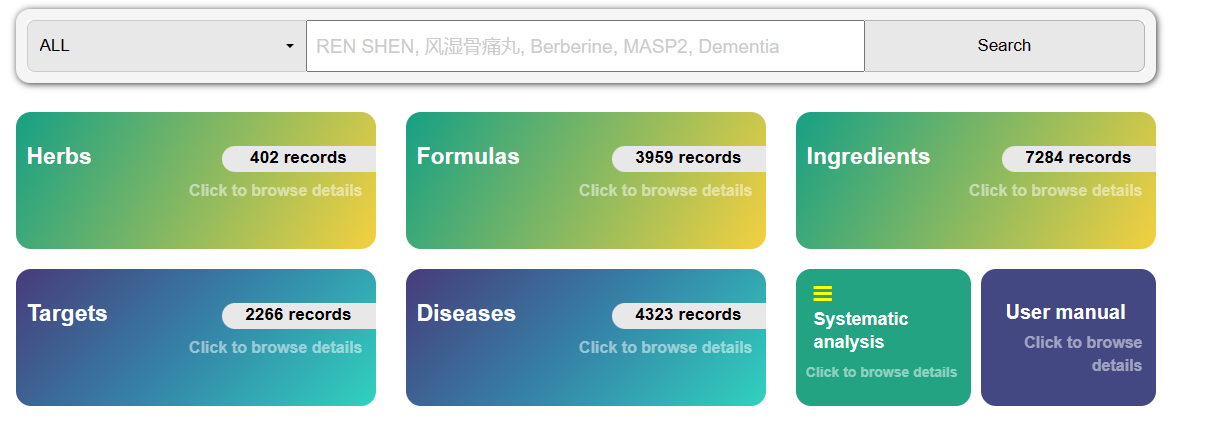Open the User manual title
Image resolution: width=1214 pixels, height=434 pixels.
pos(1065,312)
